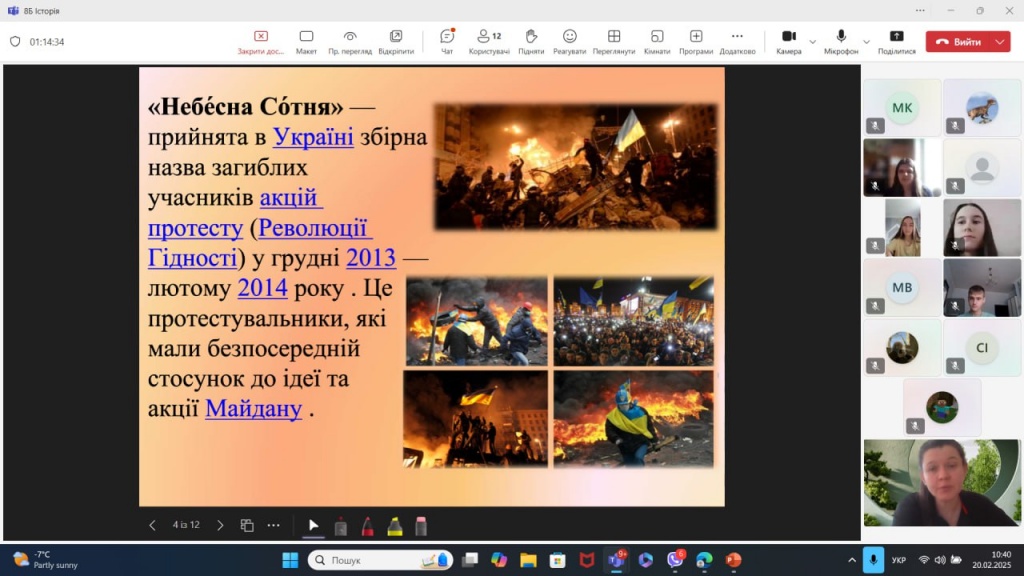
Task: Open the Реагувати reactions menu
Action: [569, 41]
